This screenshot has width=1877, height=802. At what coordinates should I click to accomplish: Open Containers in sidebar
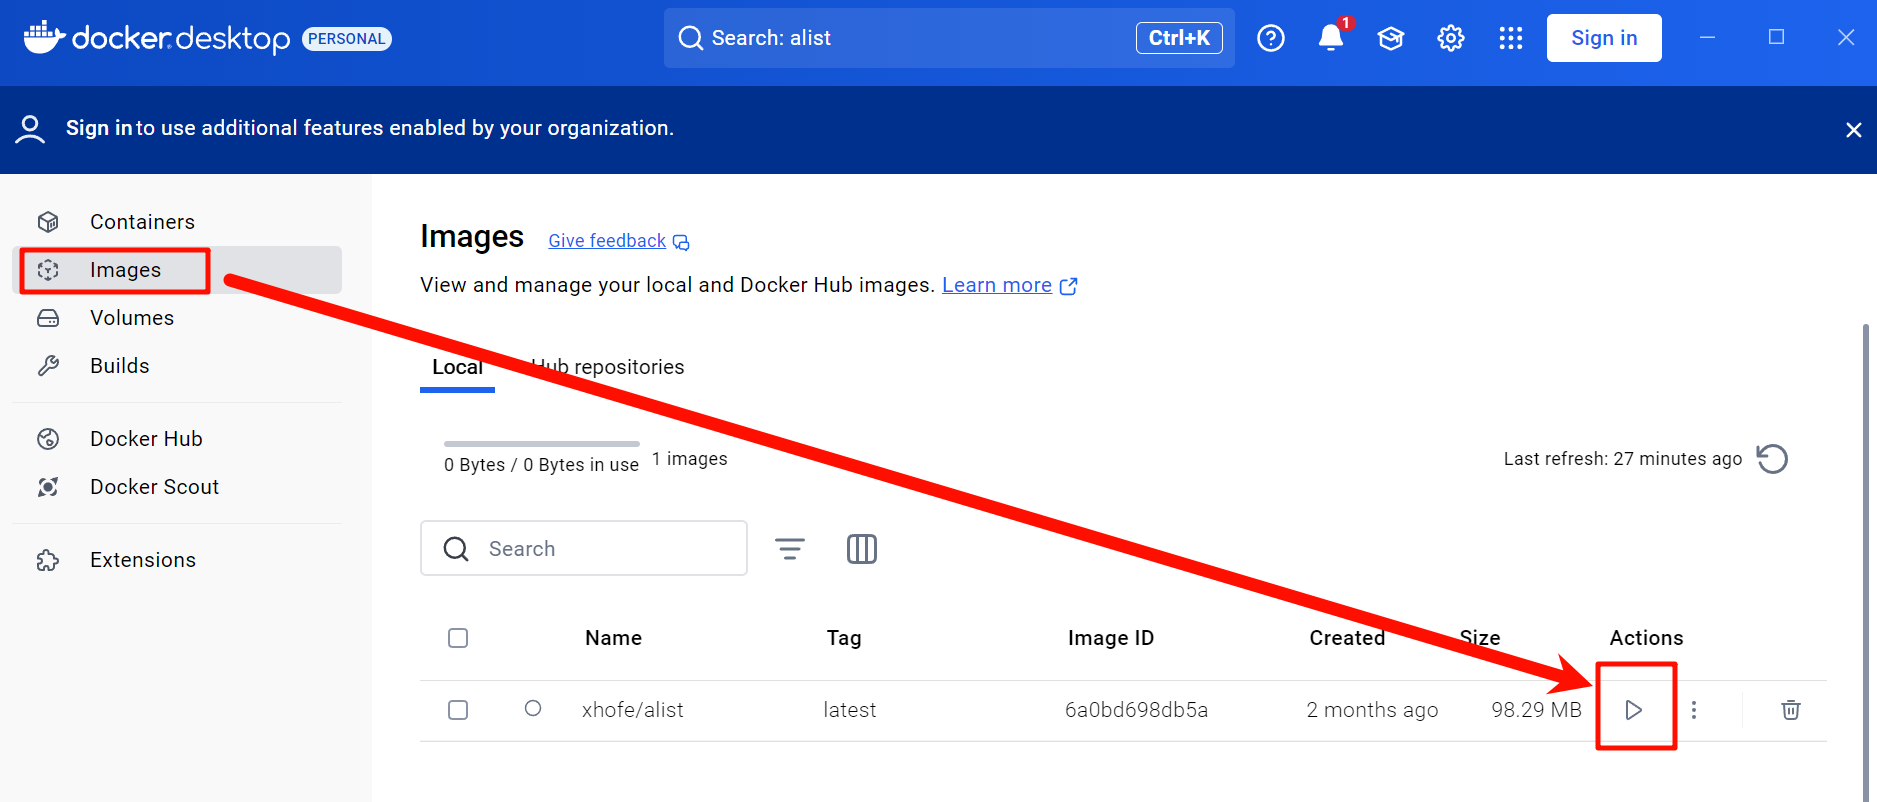[x=177, y=222]
